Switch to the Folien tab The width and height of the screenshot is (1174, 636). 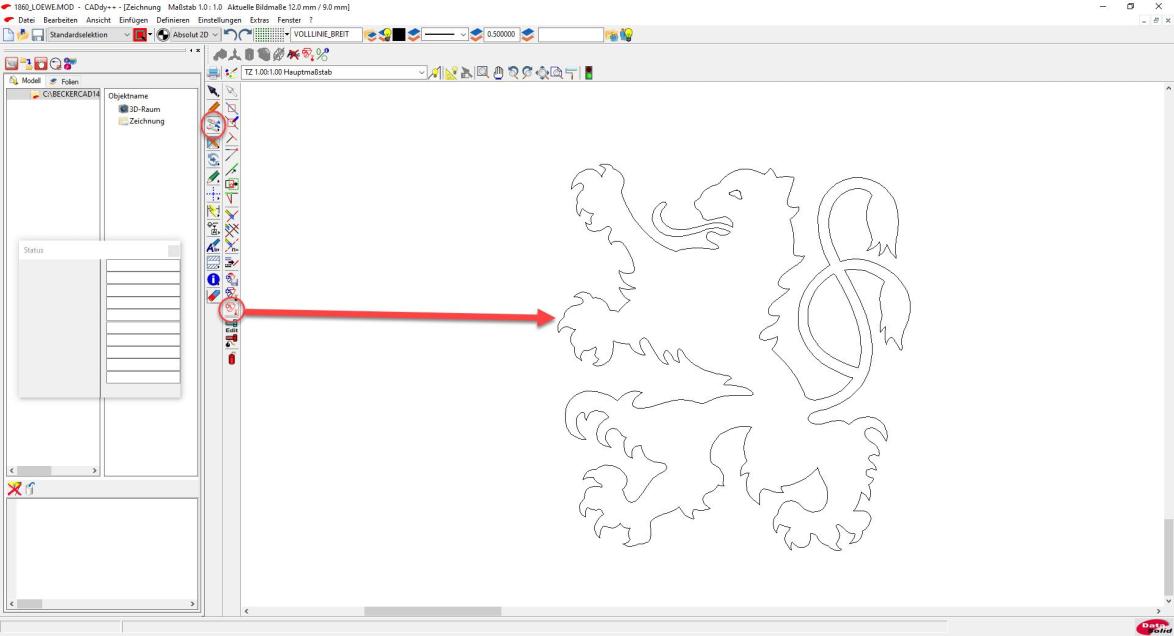64,81
